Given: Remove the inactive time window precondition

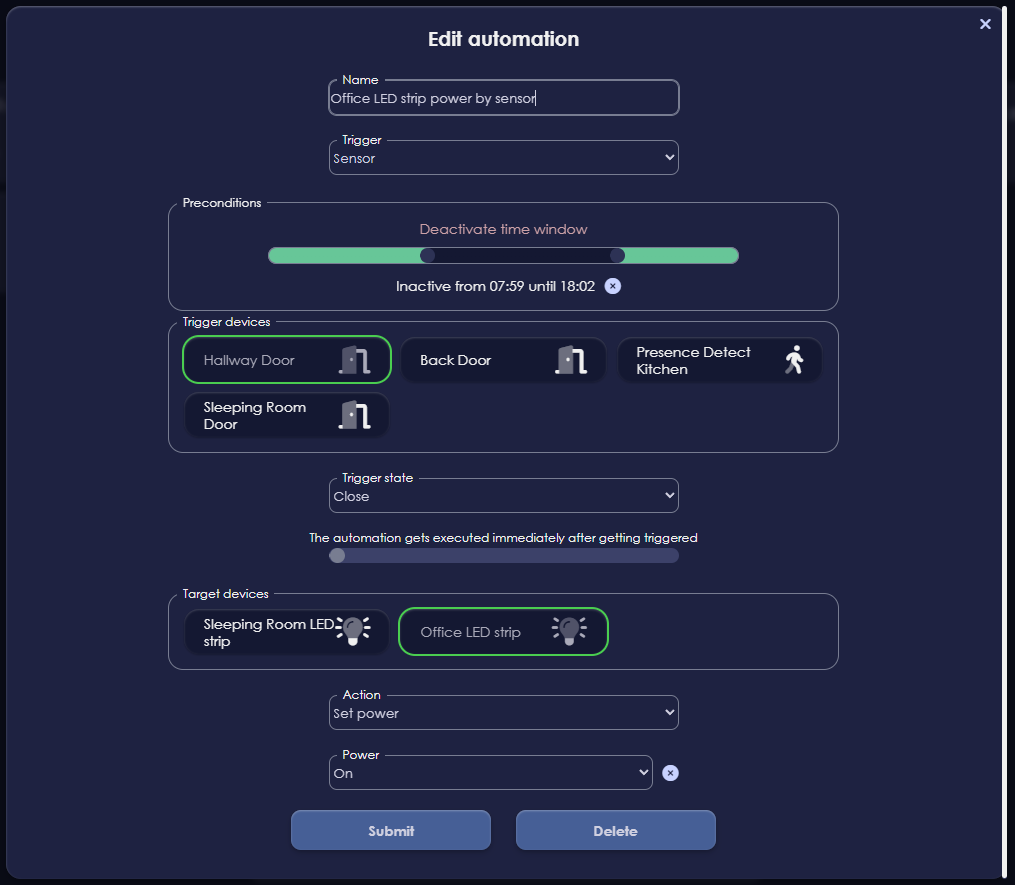Looking at the screenshot, I should click(612, 286).
